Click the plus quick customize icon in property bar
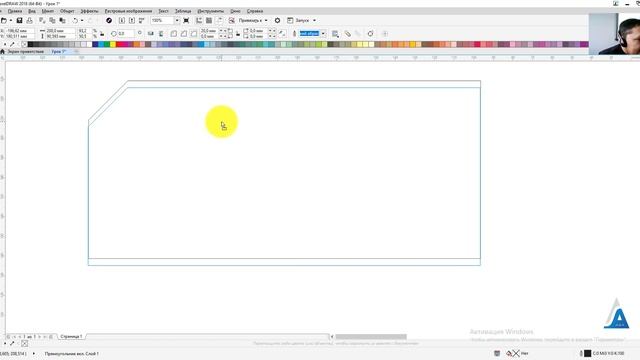Viewport: 640px width, 360px height. click(x=385, y=33)
